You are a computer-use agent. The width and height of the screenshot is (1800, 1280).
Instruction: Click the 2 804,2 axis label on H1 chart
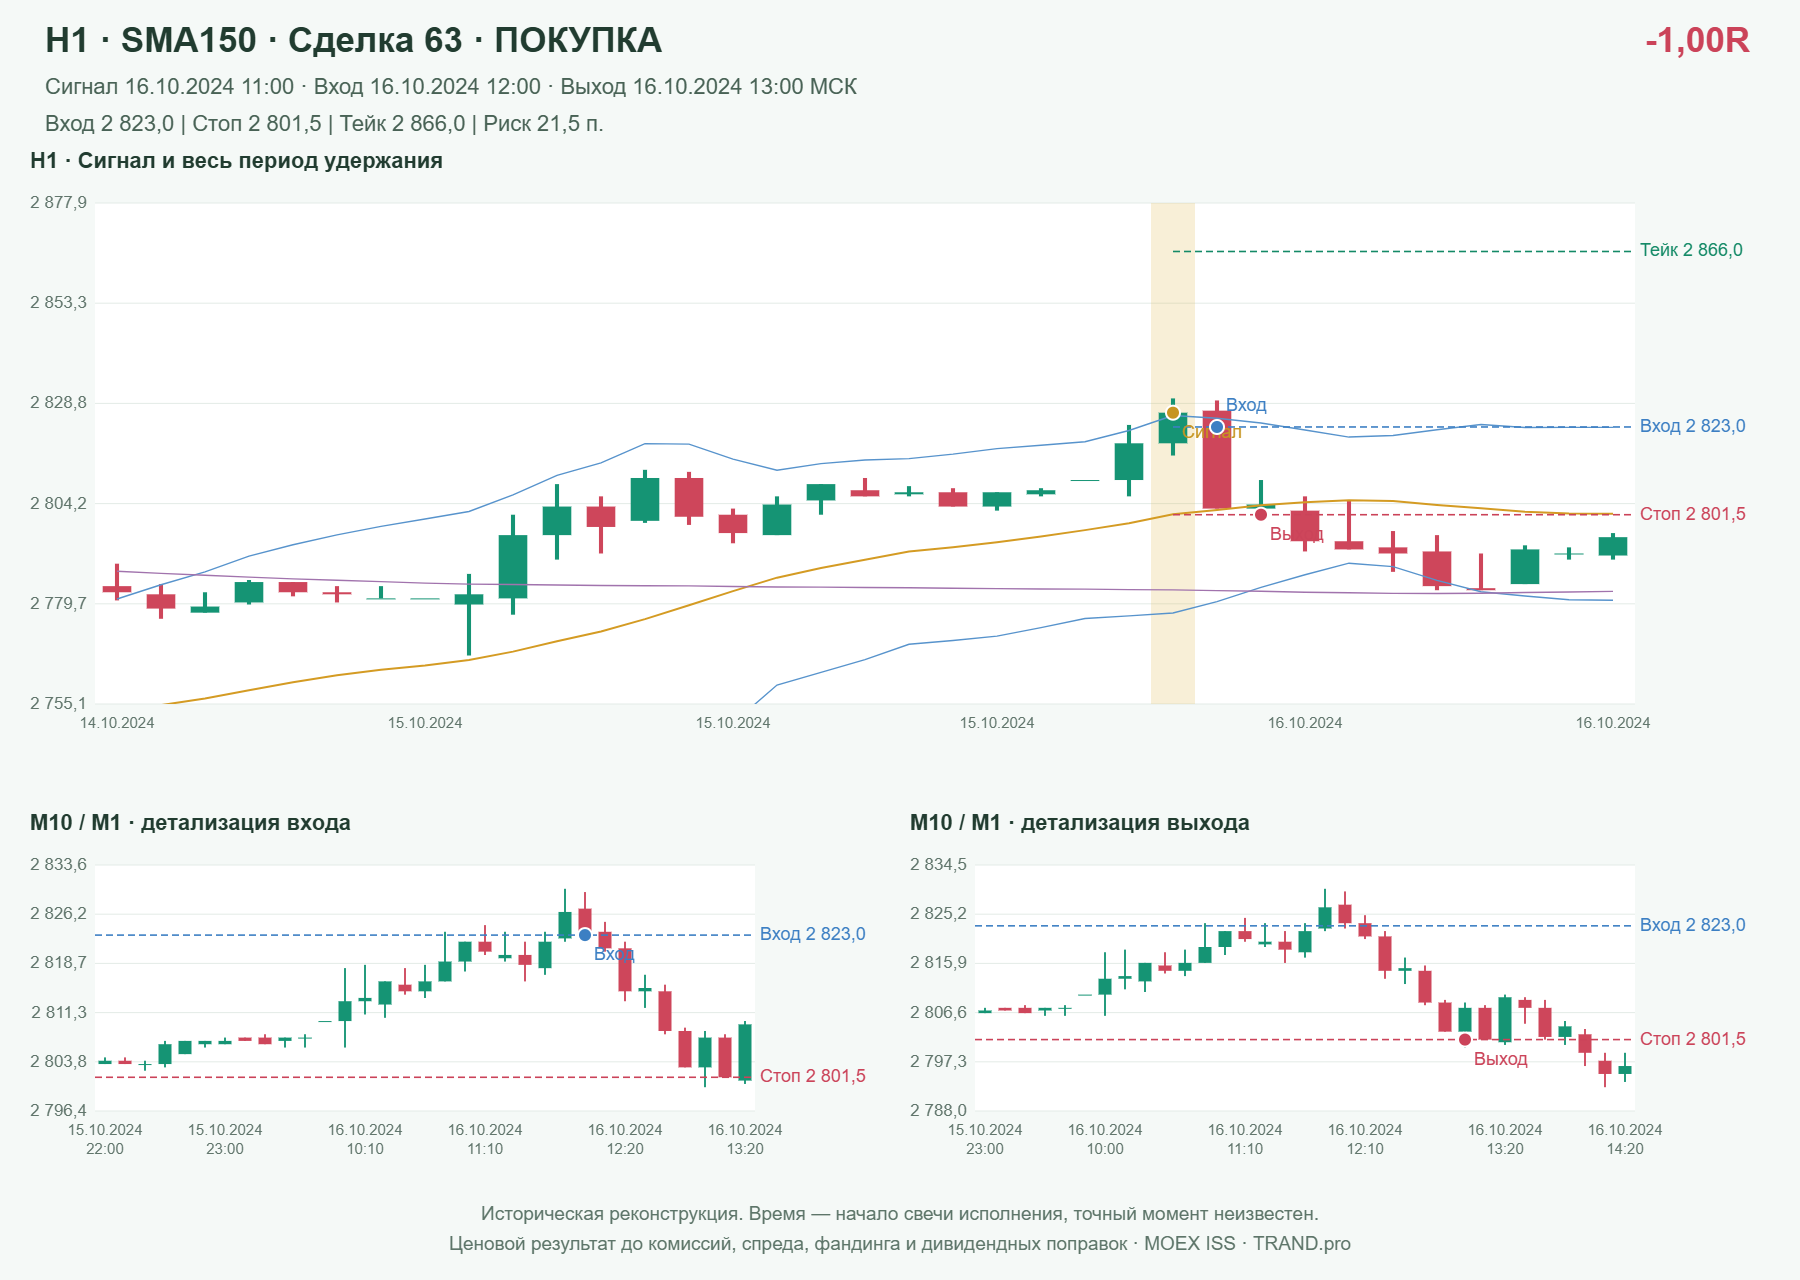tap(58, 504)
